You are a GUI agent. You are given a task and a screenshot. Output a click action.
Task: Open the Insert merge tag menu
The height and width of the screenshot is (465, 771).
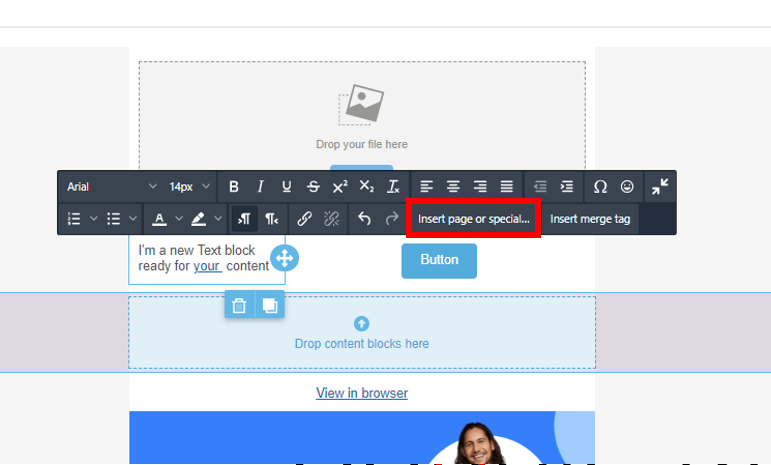(590, 219)
